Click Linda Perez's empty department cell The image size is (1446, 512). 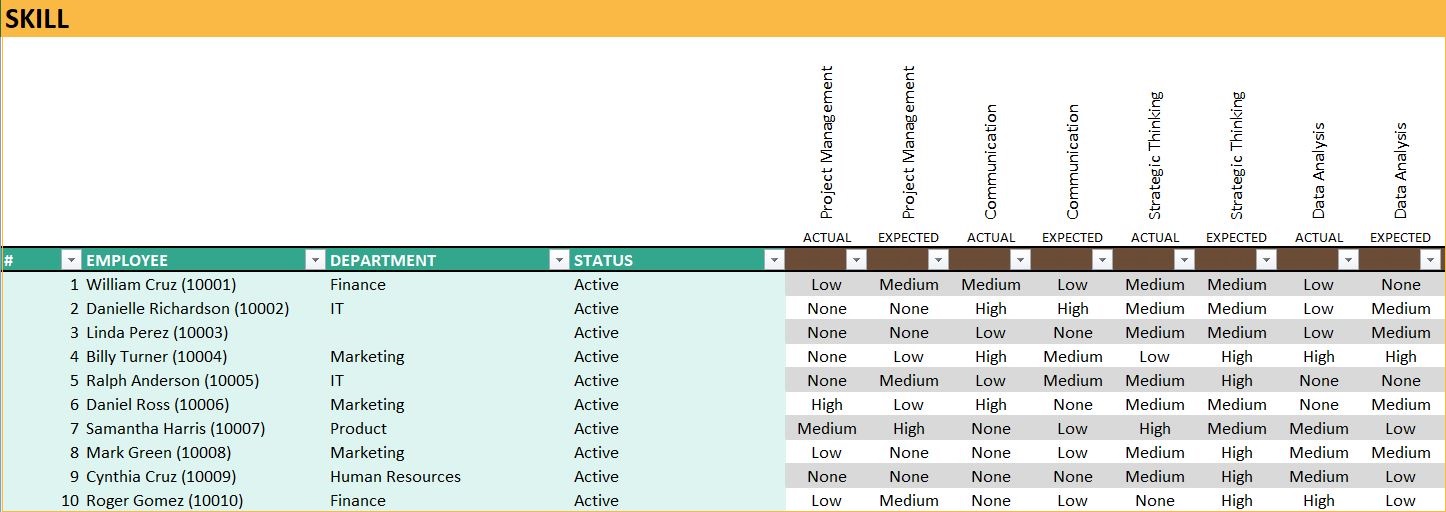tap(448, 332)
